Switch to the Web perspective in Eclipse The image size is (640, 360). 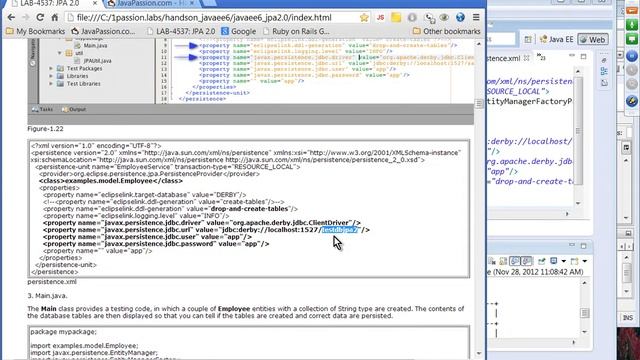coord(593,40)
